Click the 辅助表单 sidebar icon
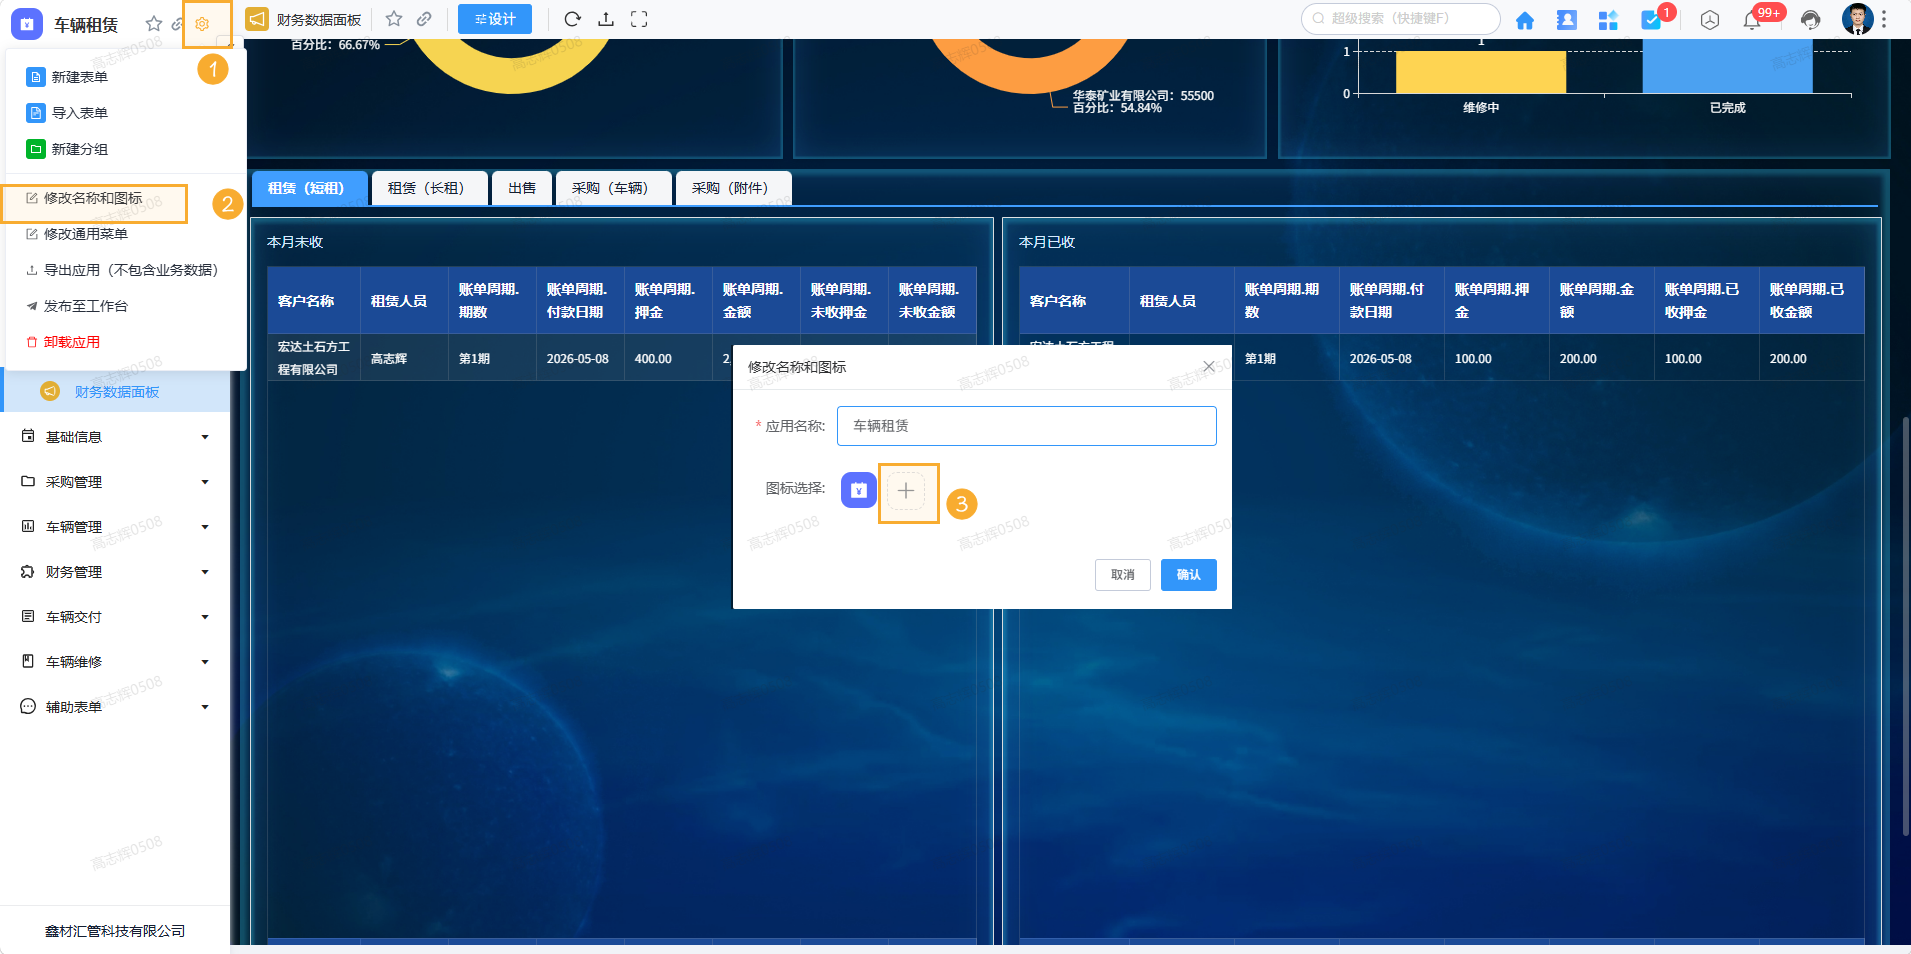This screenshot has width=1911, height=954. coord(28,706)
